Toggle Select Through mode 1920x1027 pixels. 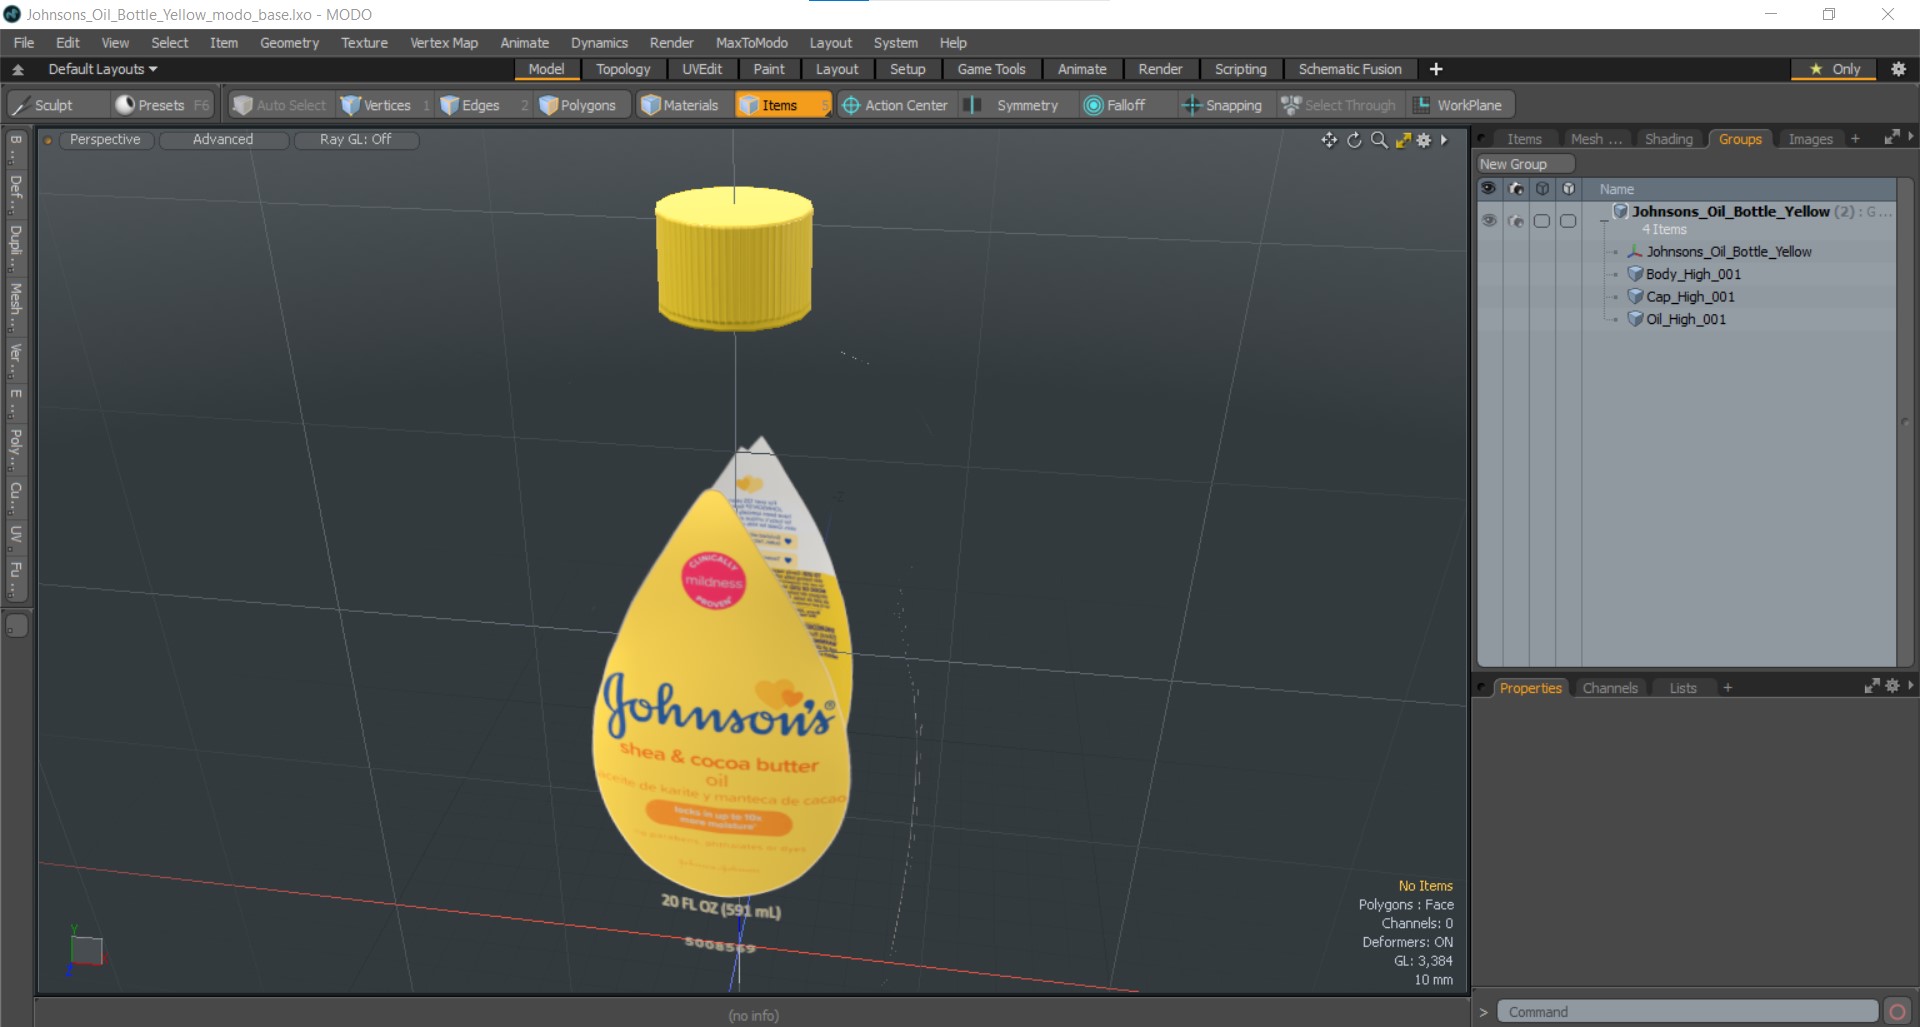coord(1339,105)
